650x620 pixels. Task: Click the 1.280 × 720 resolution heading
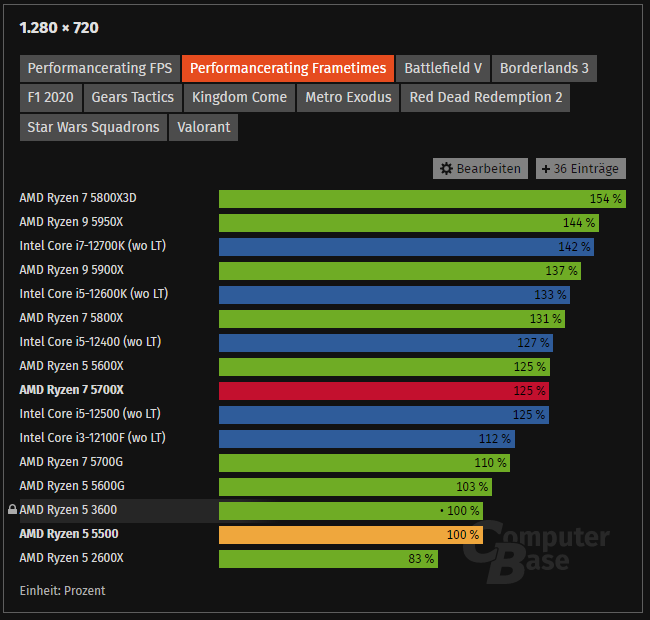59,28
